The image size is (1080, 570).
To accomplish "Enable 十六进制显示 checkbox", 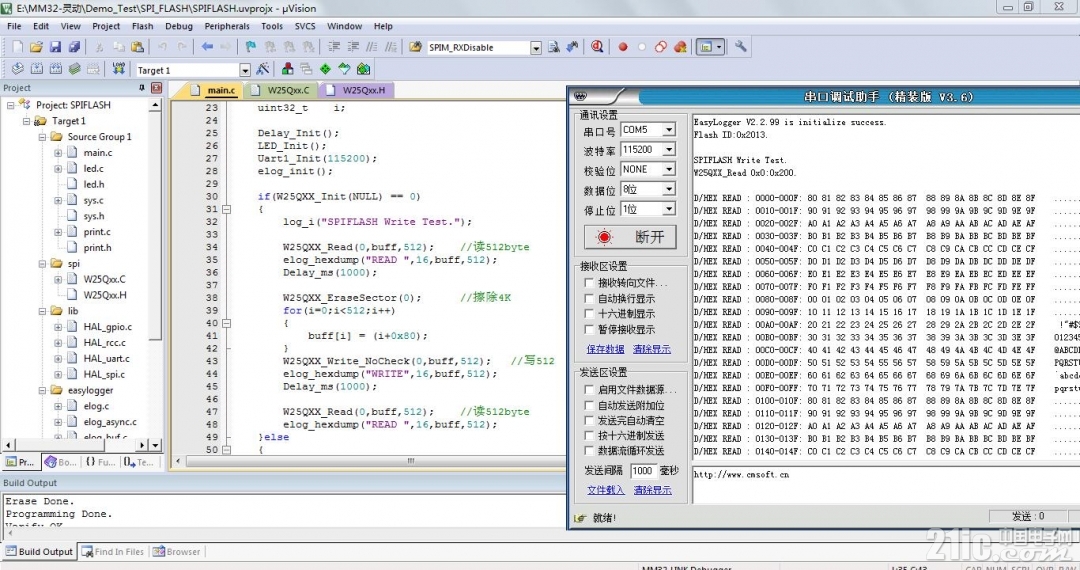I will (x=589, y=314).
